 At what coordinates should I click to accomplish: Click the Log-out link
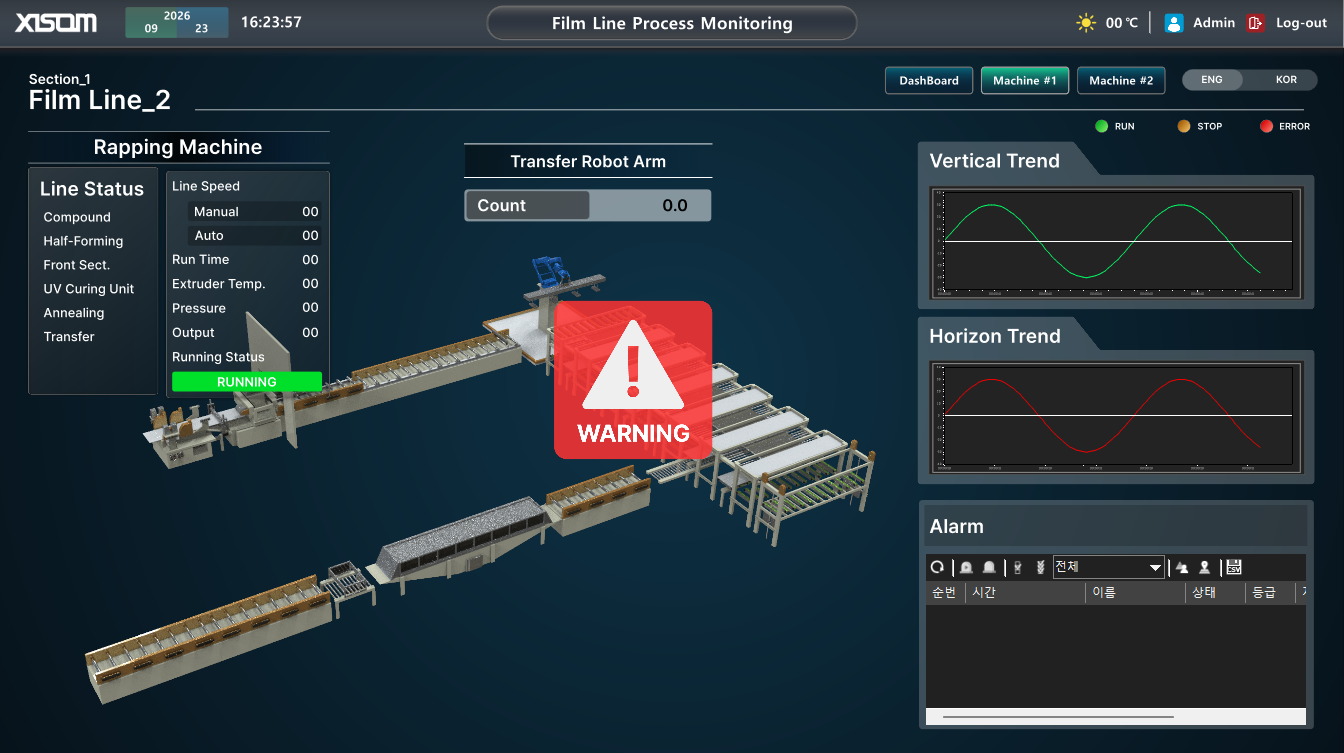pyautogui.click(x=1301, y=22)
